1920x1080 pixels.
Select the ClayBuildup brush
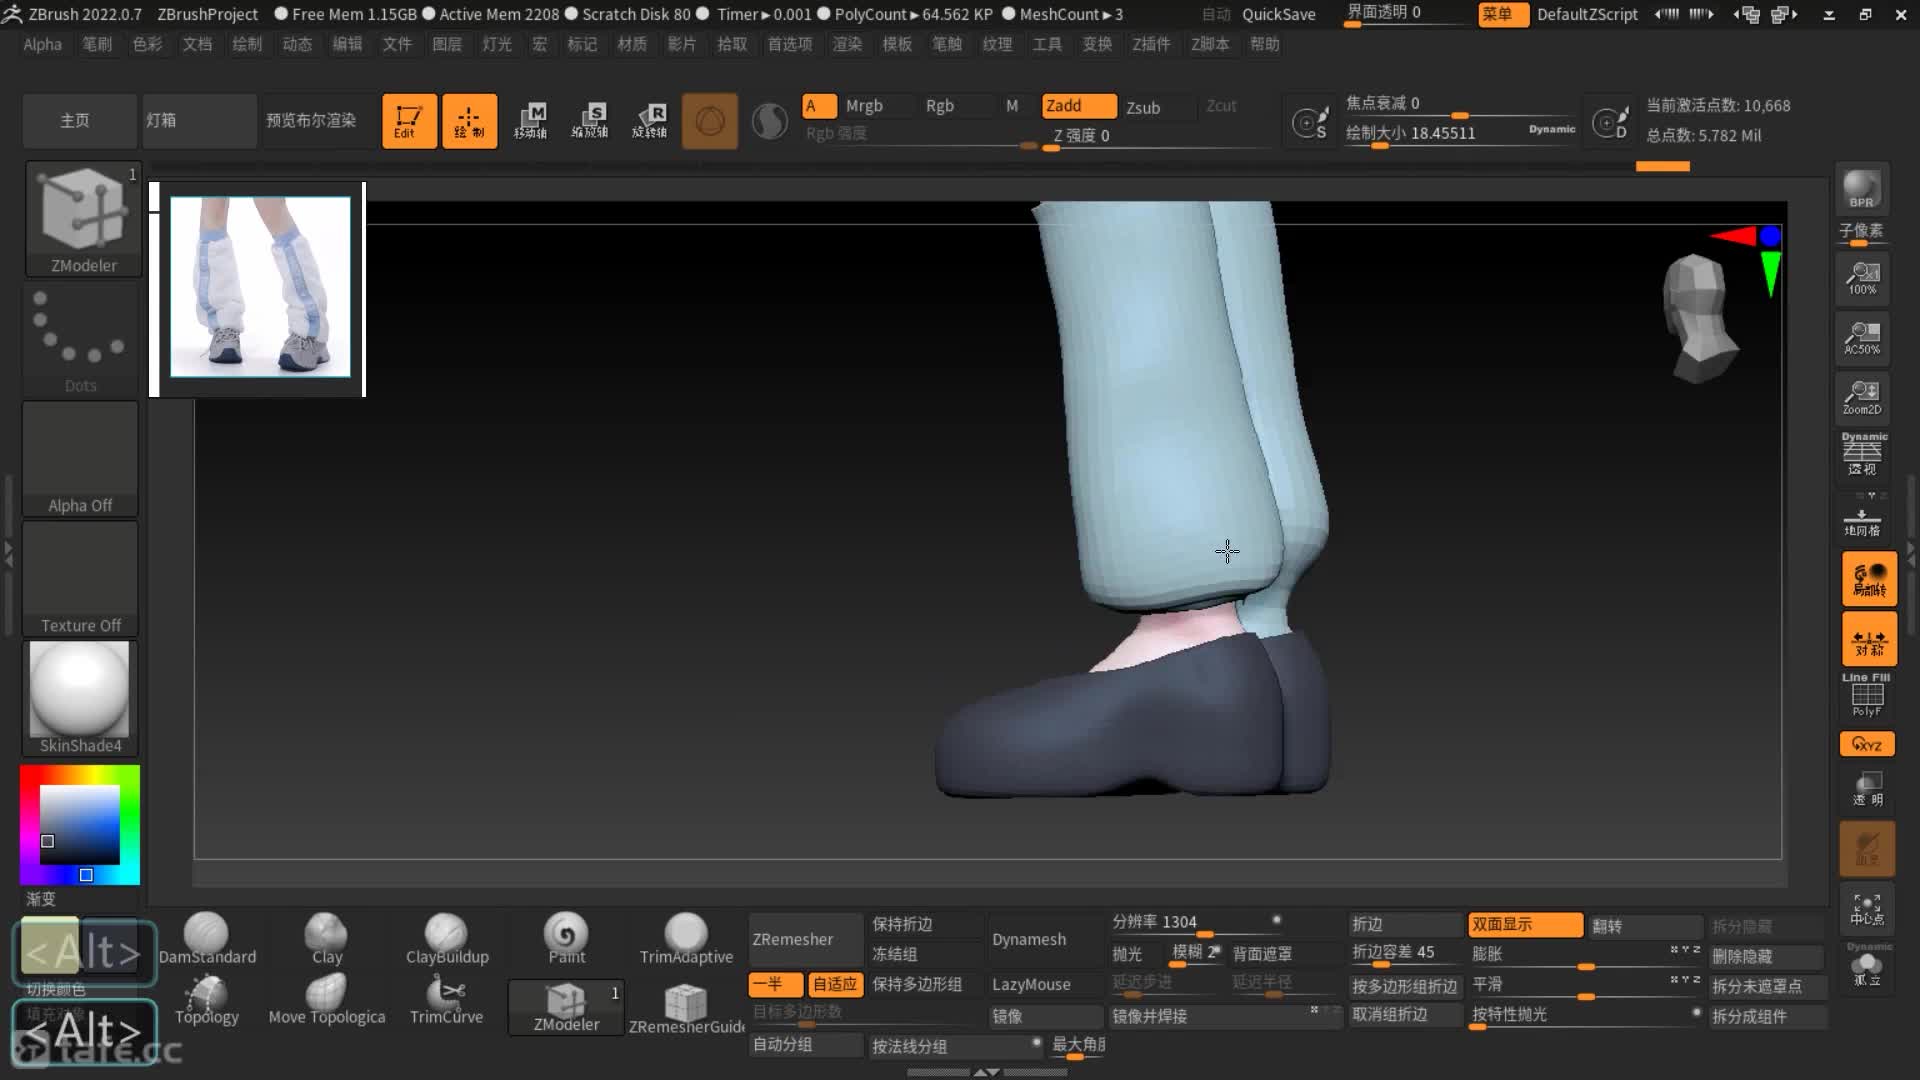coord(447,939)
